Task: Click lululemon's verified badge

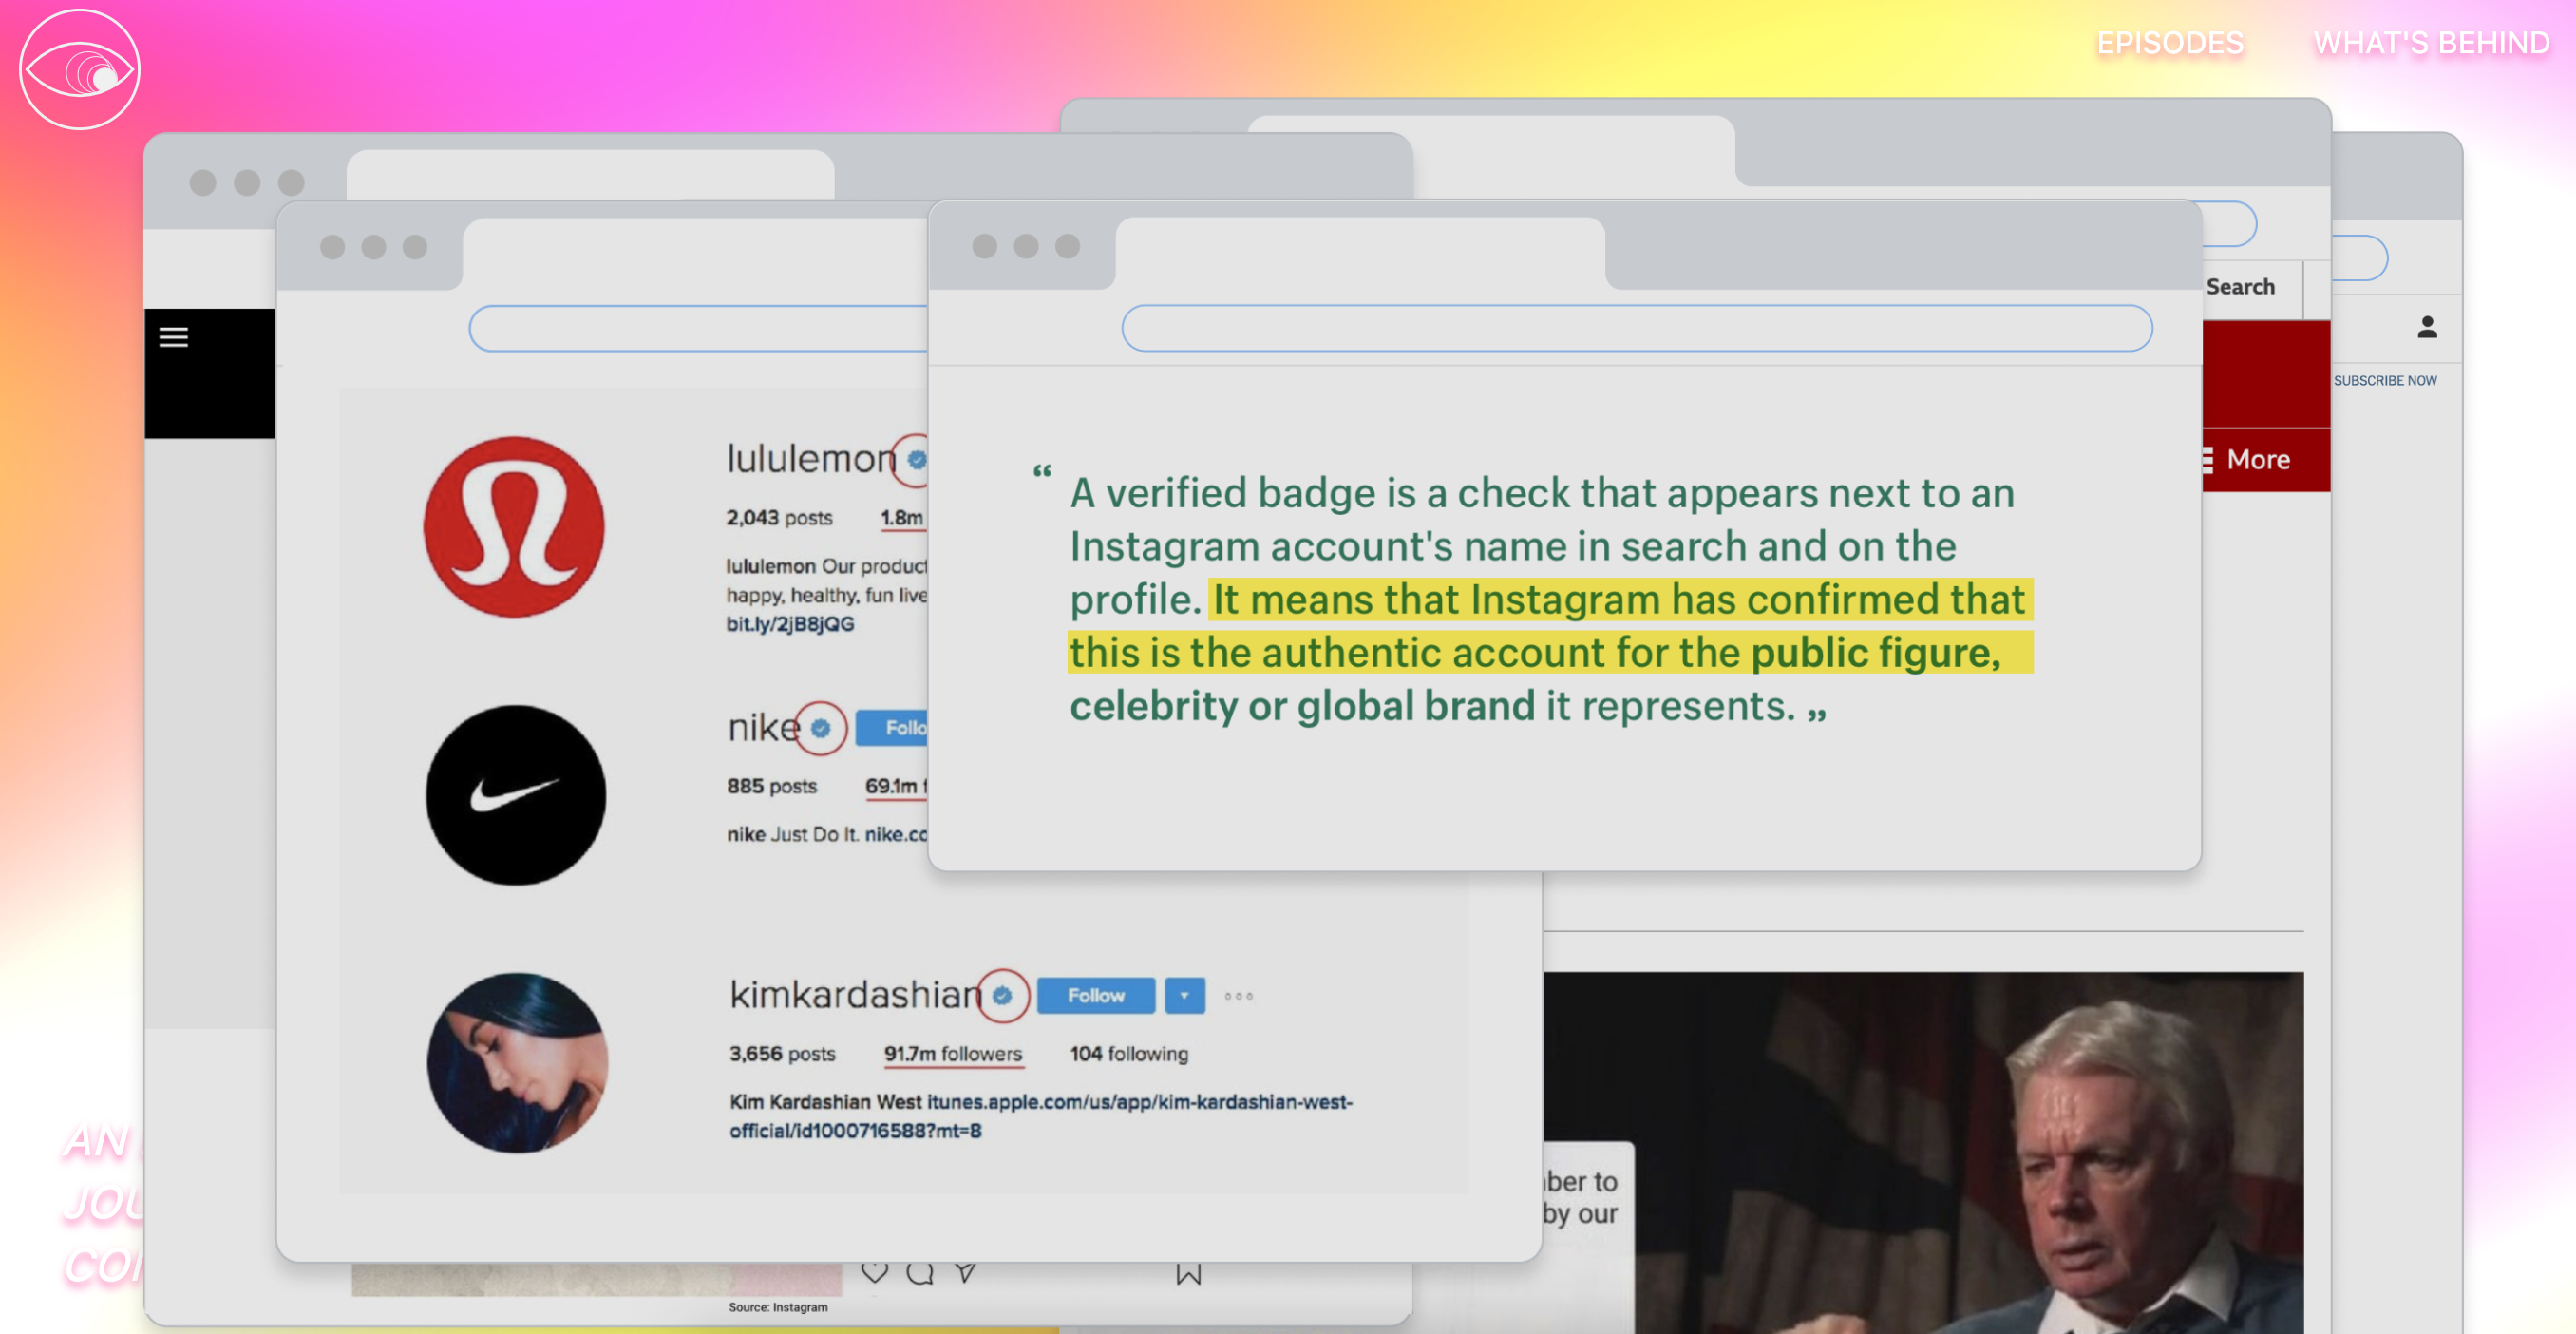Action: coord(916,460)
